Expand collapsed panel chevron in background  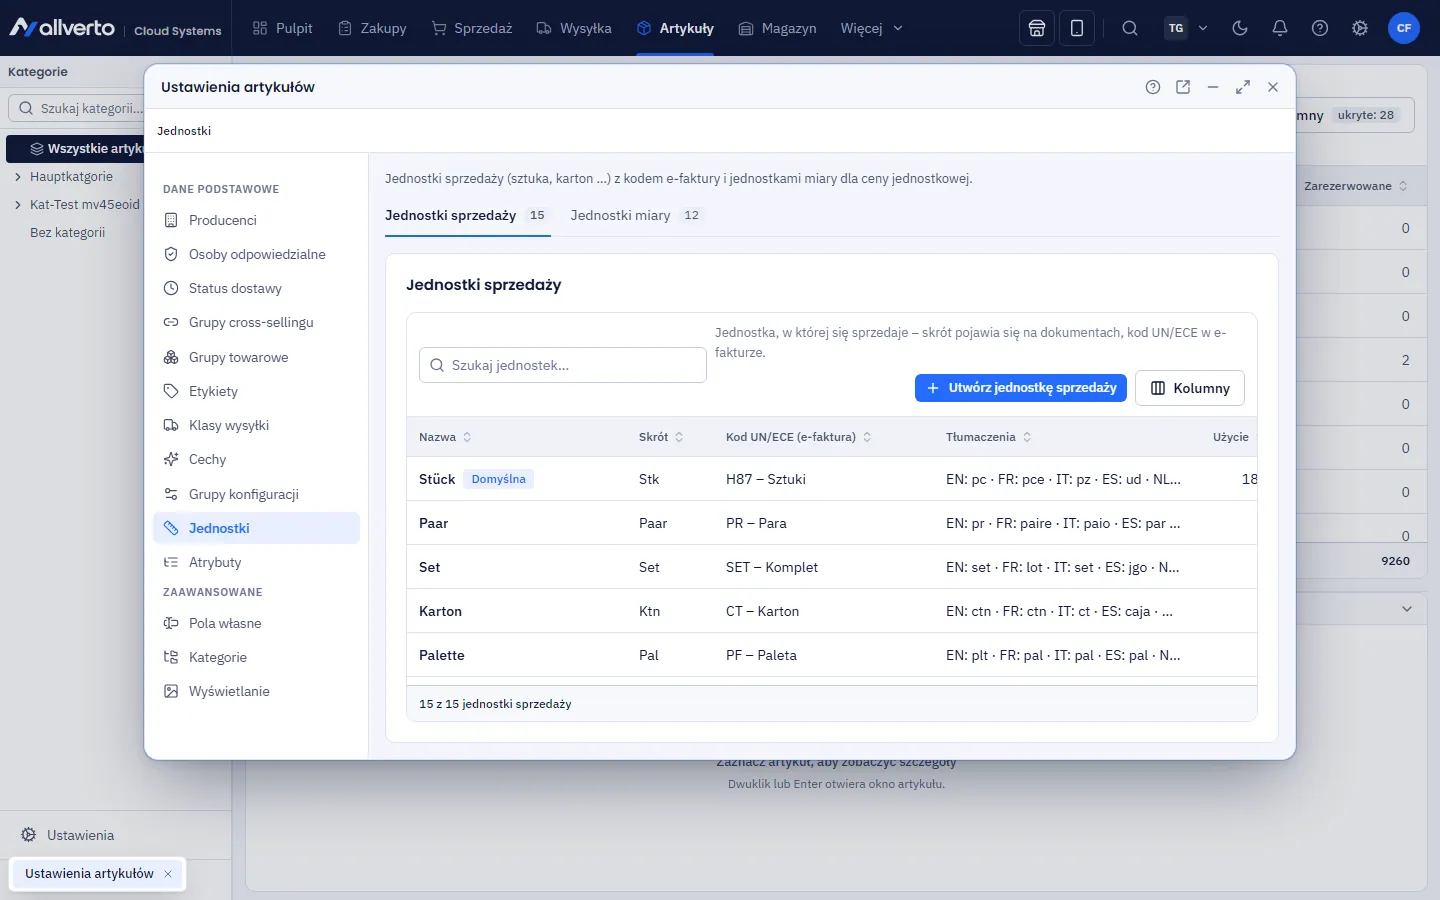[x=1407, y=609]
